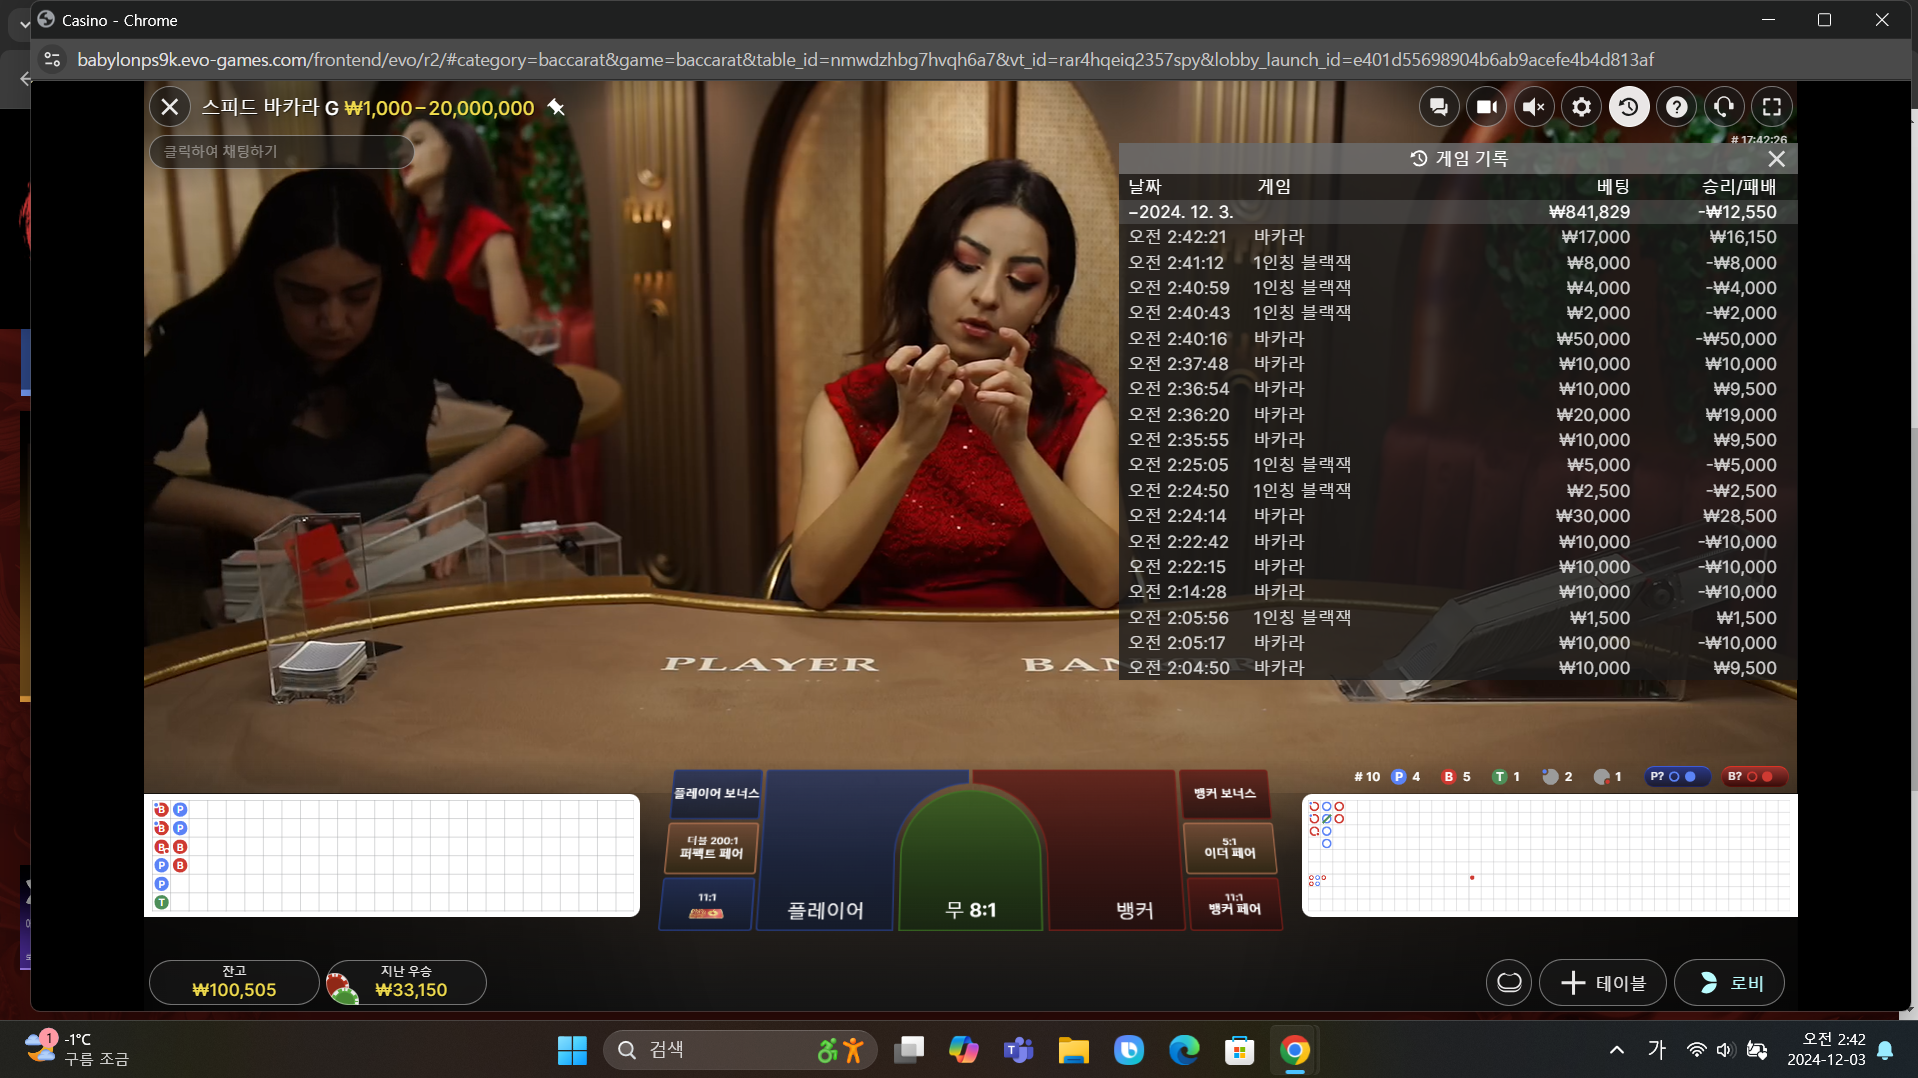Bet on 퍼펙트 페어 side bet
Screen dimensions: 1918x1078
point(712,848)
